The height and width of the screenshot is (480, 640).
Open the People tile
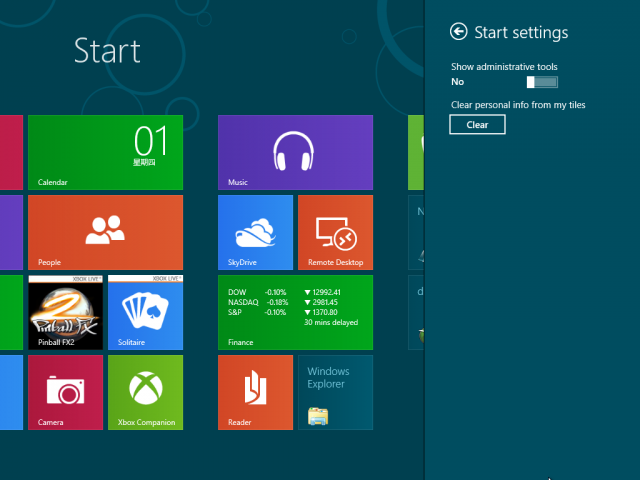point(105,232)
